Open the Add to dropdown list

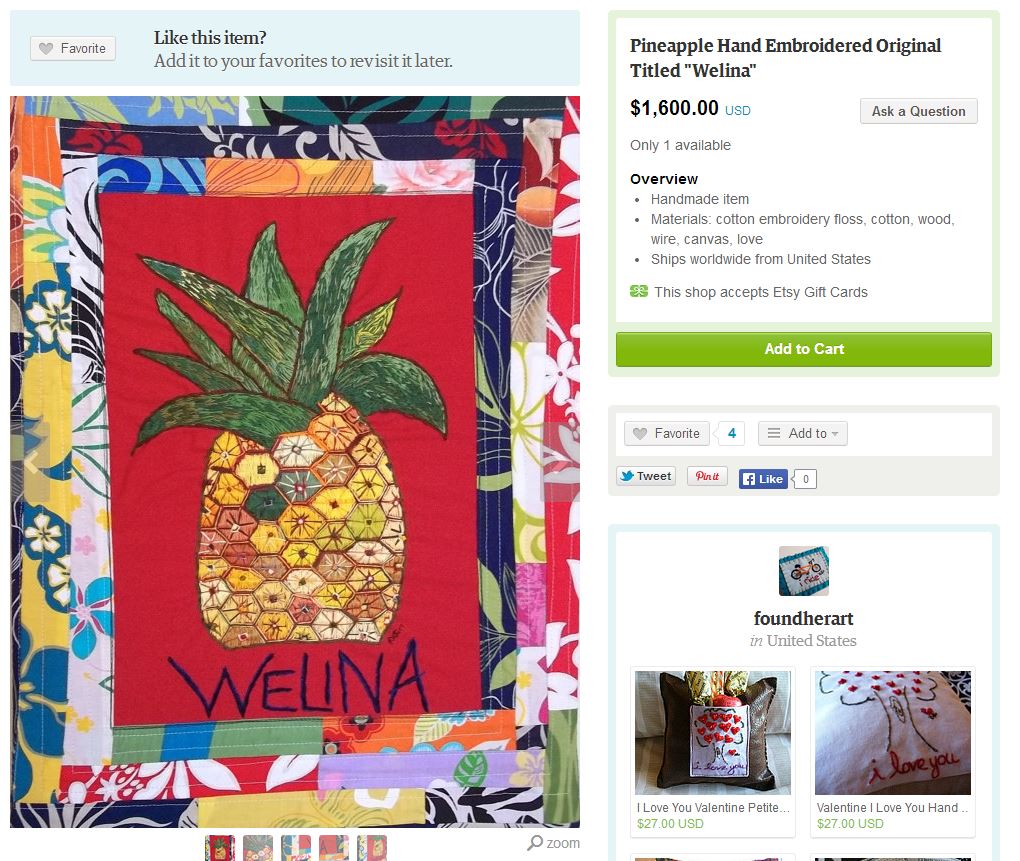point(803,433)
